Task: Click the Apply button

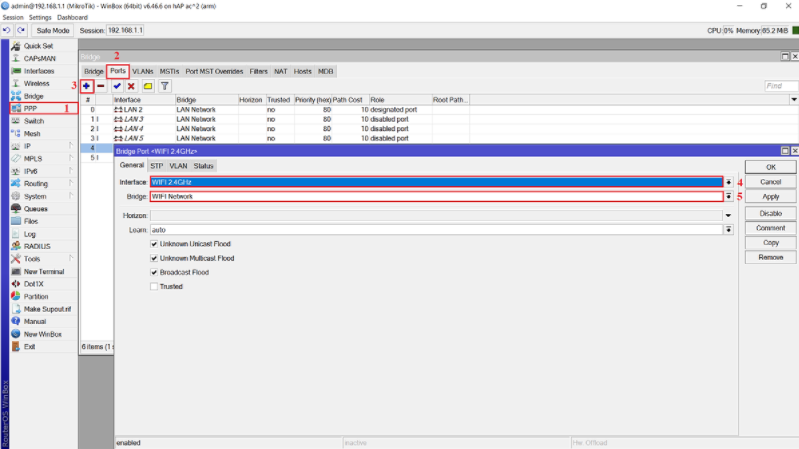Action: coord(770,197)
